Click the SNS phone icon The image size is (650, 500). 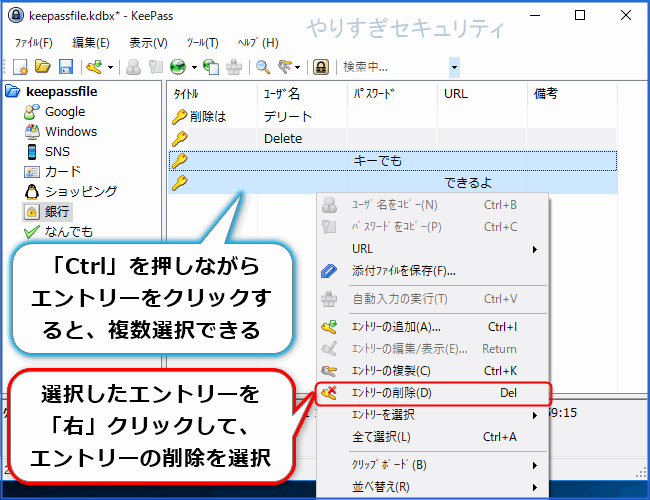point(32,151)
